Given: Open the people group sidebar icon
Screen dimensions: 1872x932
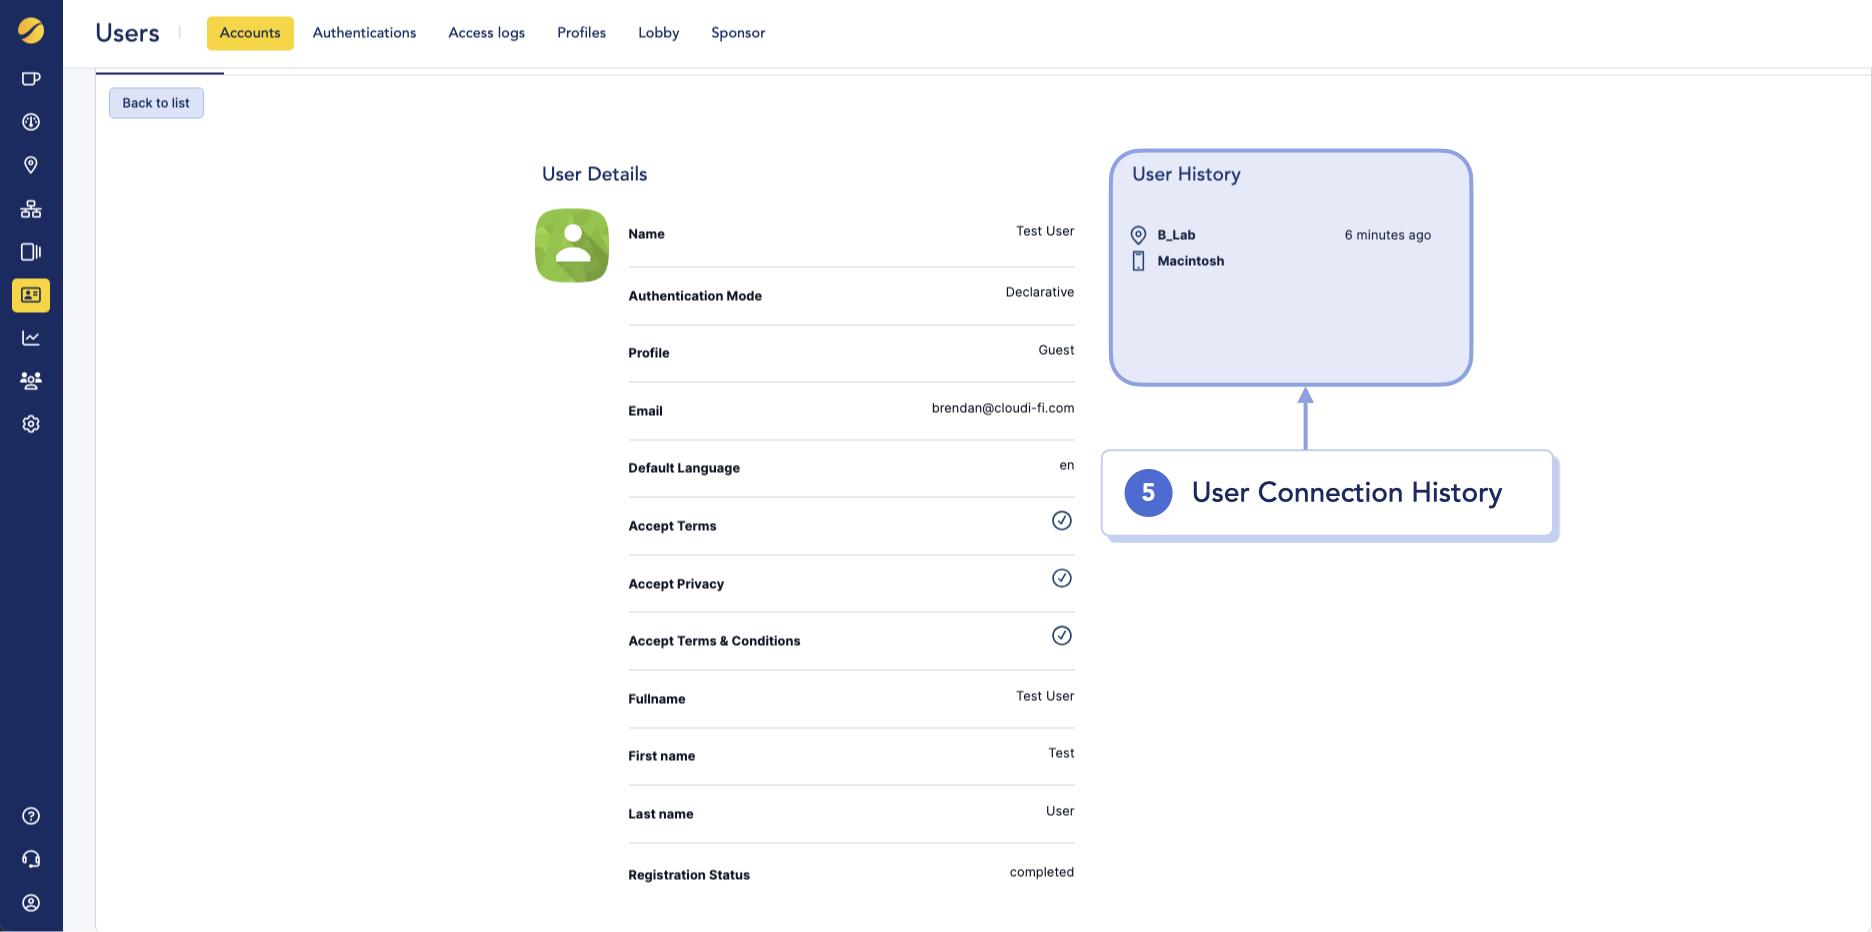Looking at the screenshot, I should tap(31, 381).
